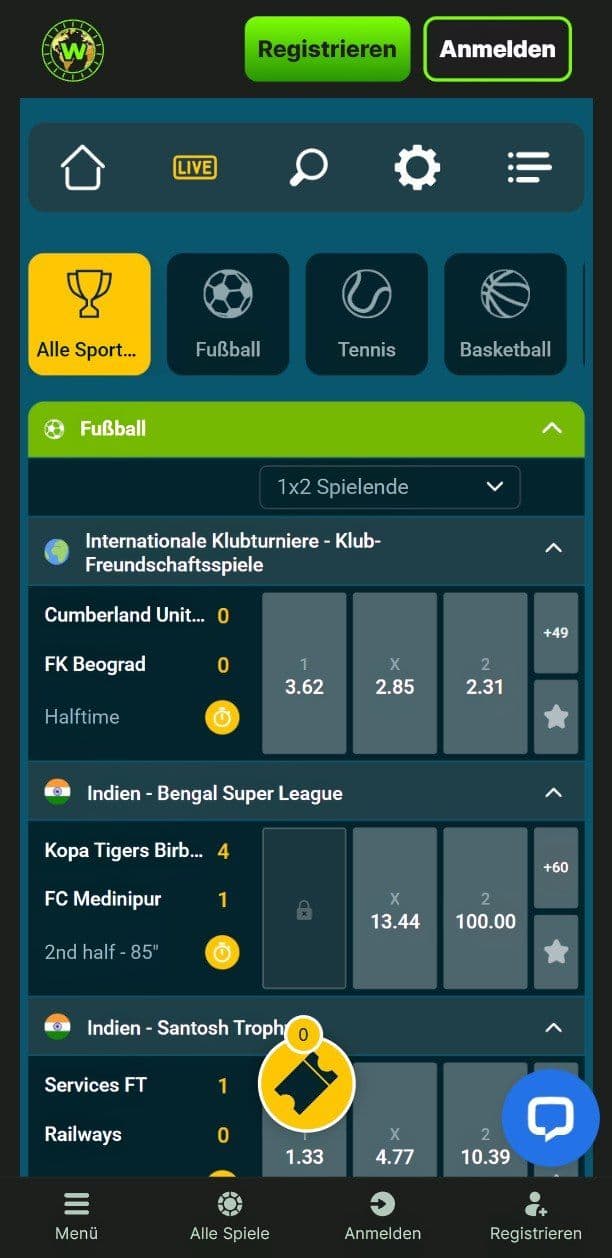Open the bet slip ticket icon
This screenshot has height=1258, width=612.
pos(307,1083)
